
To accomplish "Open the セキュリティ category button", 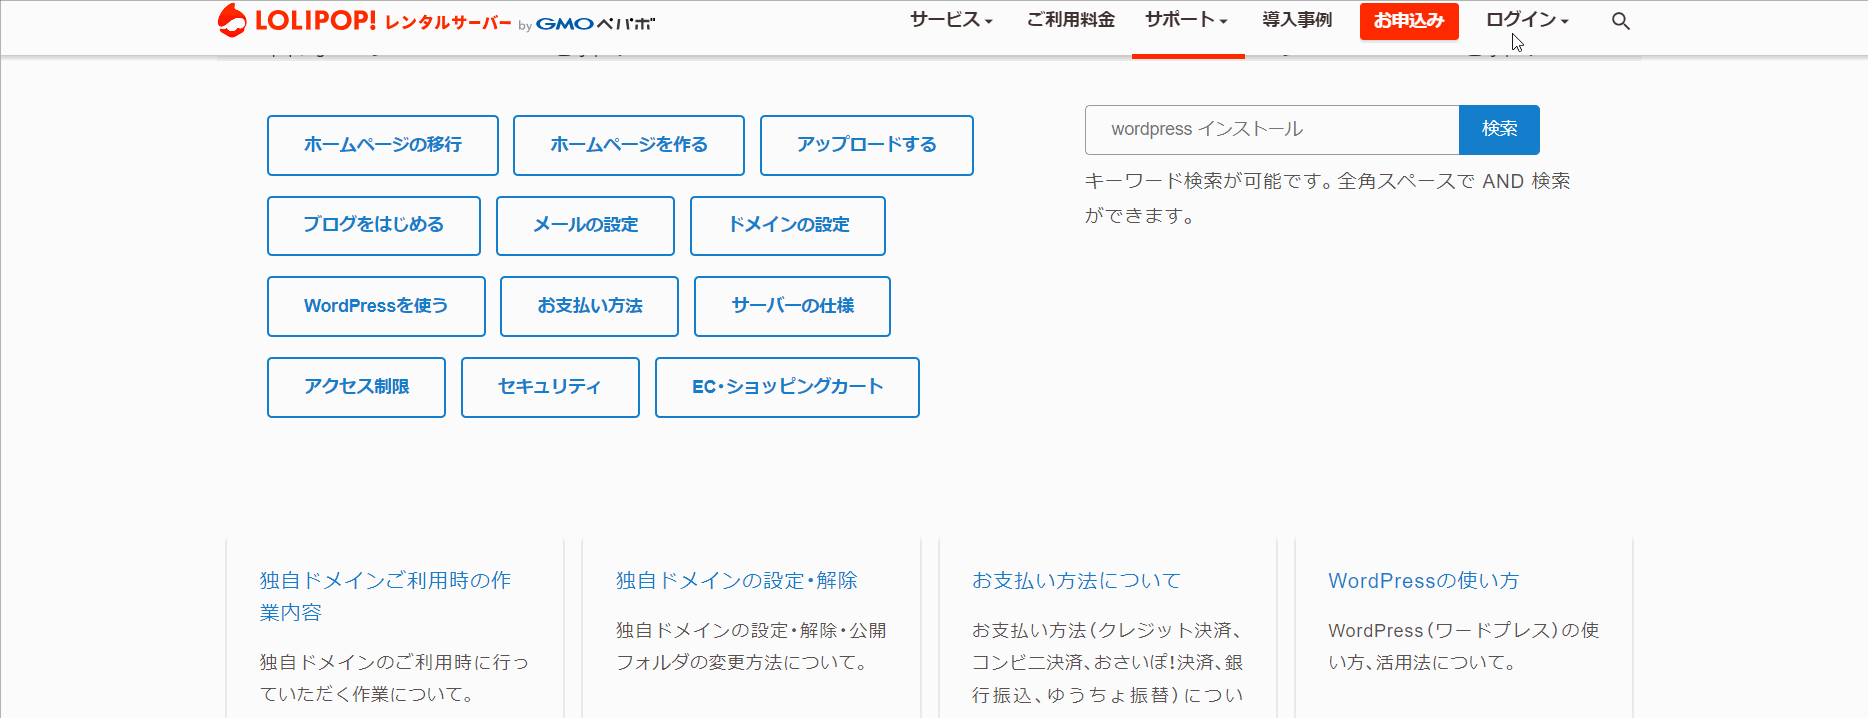I will [x=549, y=387].
